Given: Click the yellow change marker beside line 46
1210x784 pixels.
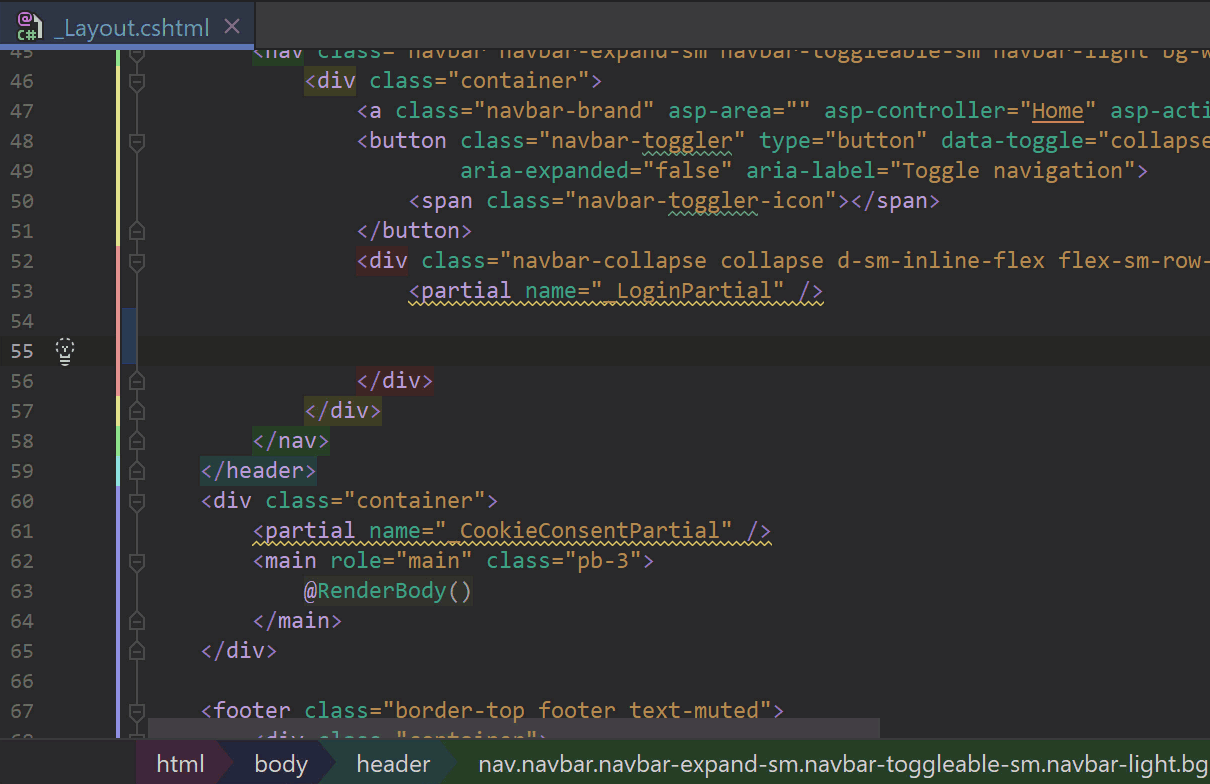Looking at the screenshot, I should tap(120, 81).
